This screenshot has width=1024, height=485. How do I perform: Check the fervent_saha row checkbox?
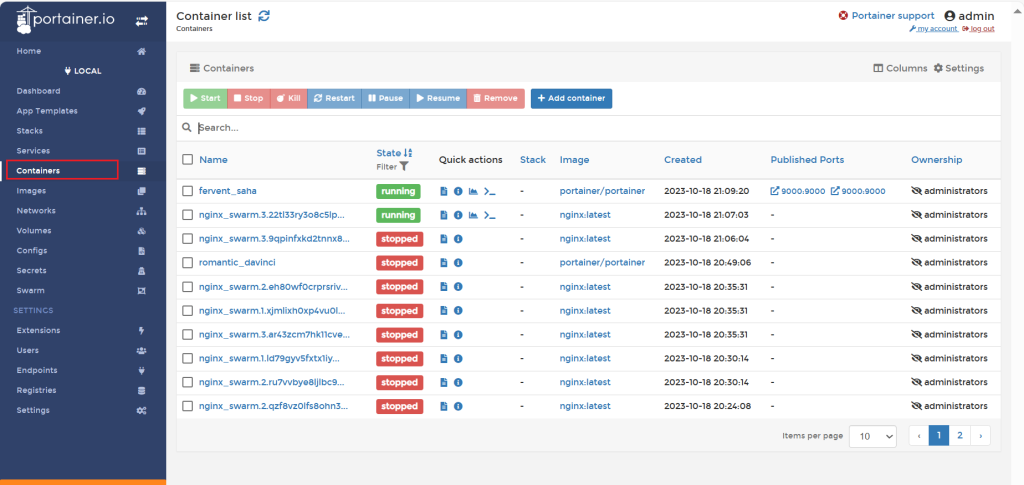[187, 191]
